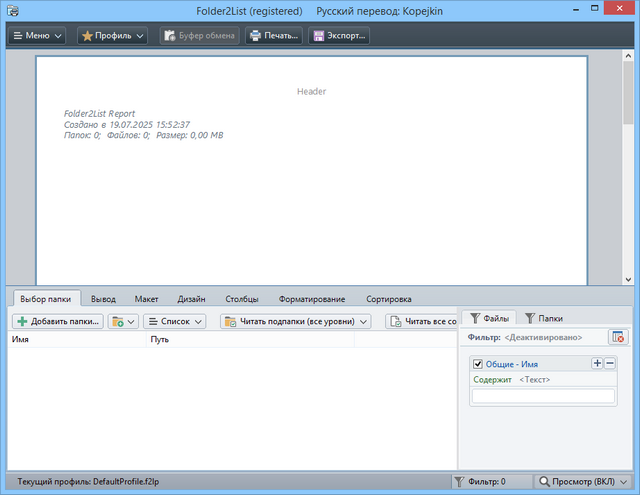Click Текущий профиль status text
This screenshot has height=495, width=640.
click(x=88, y=482)
